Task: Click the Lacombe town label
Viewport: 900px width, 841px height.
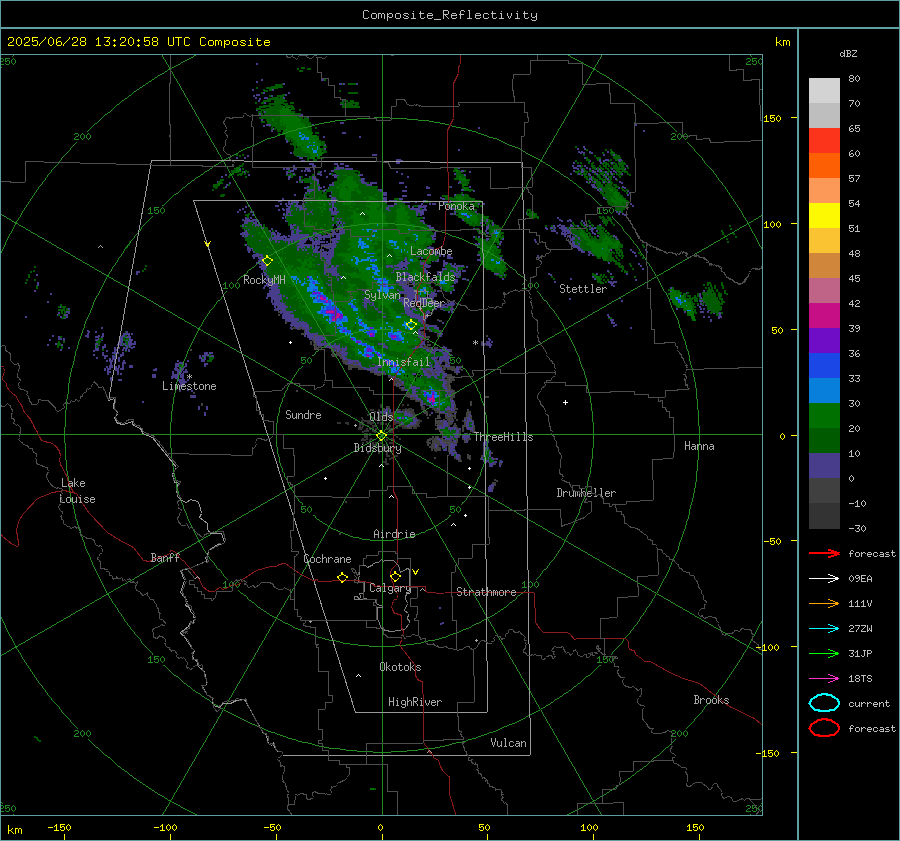Action: pos(431,251)
